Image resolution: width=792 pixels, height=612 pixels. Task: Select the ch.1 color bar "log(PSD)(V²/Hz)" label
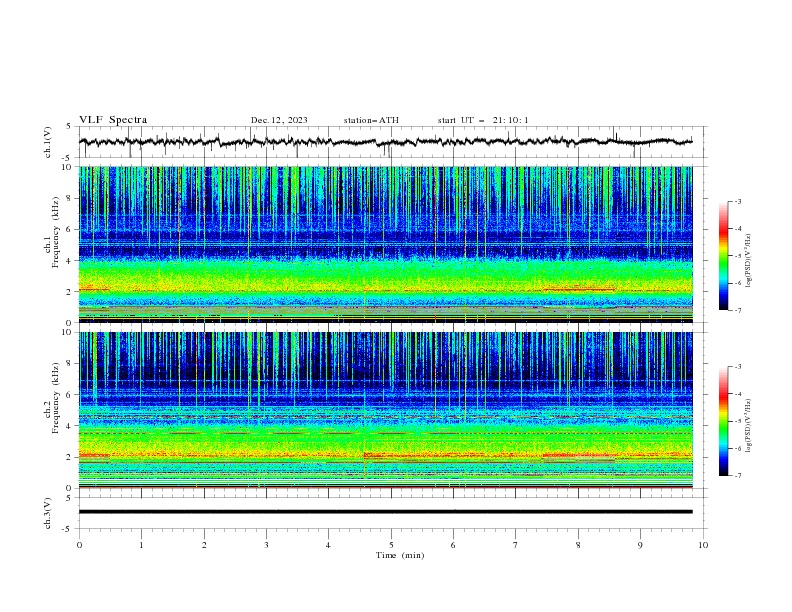749,261
